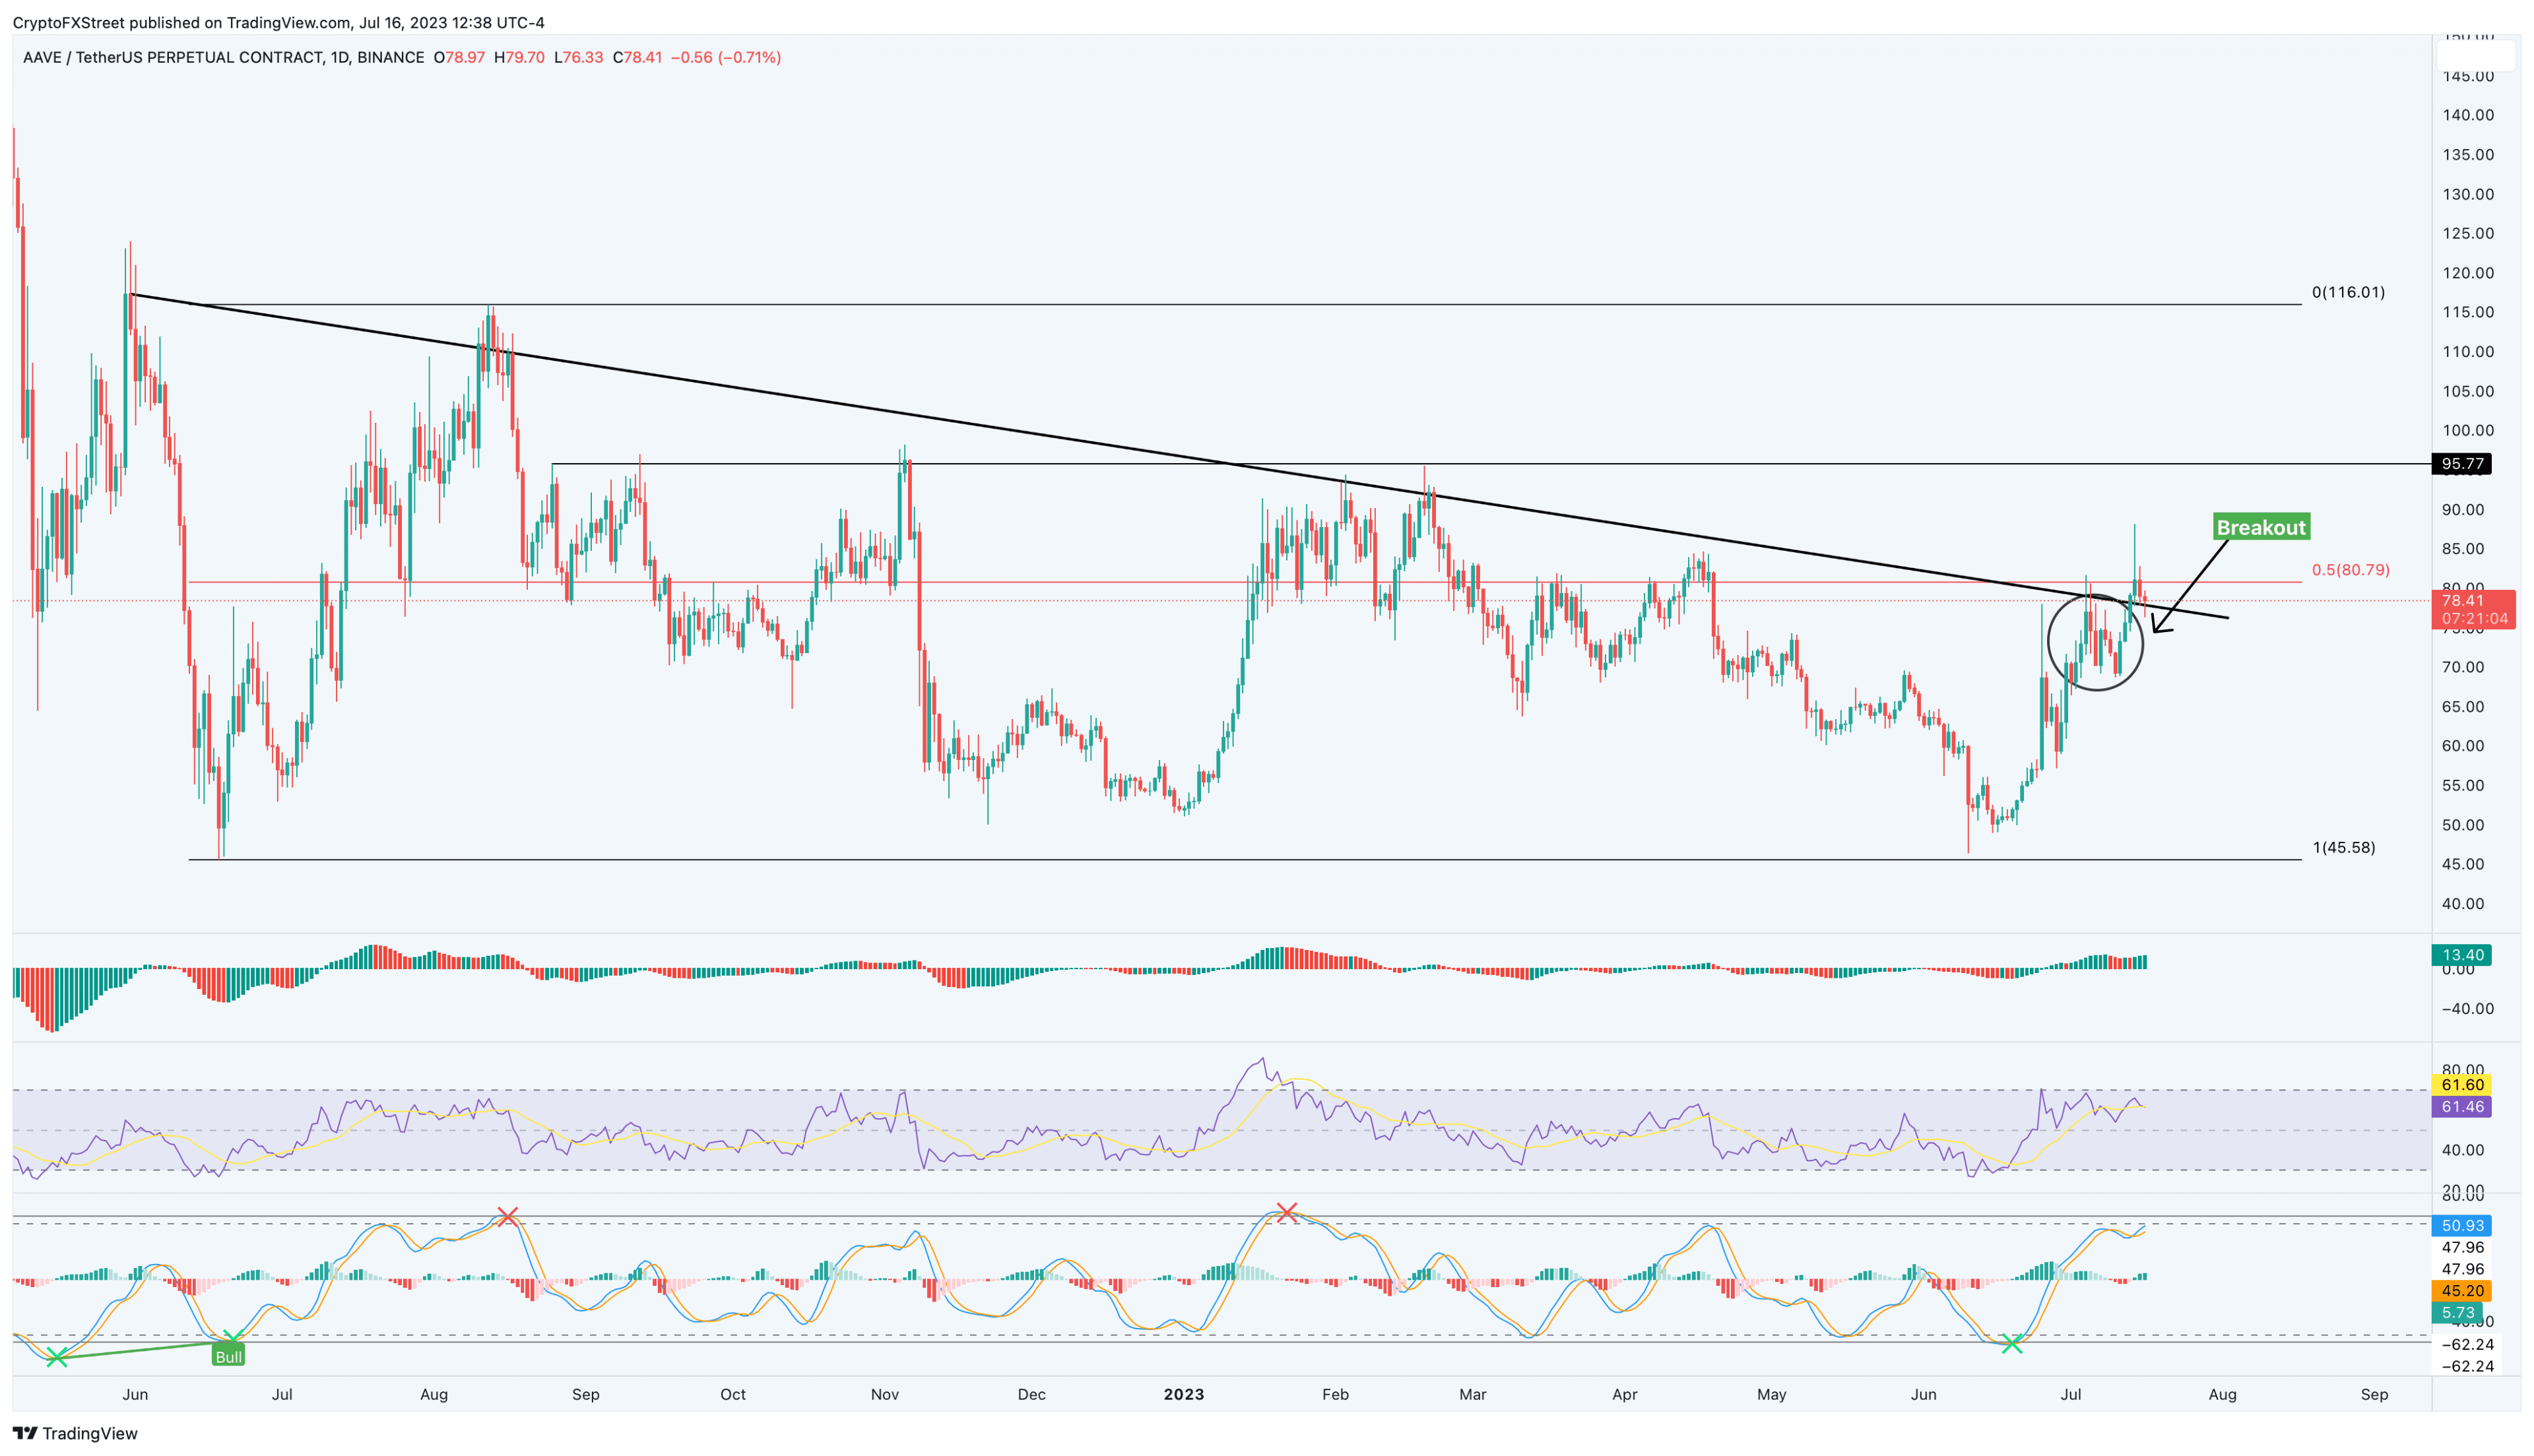Viewport: 2534px width, 1456px height.
Task: Click the Oct label on time axis
Action: tap(733, 1394)
